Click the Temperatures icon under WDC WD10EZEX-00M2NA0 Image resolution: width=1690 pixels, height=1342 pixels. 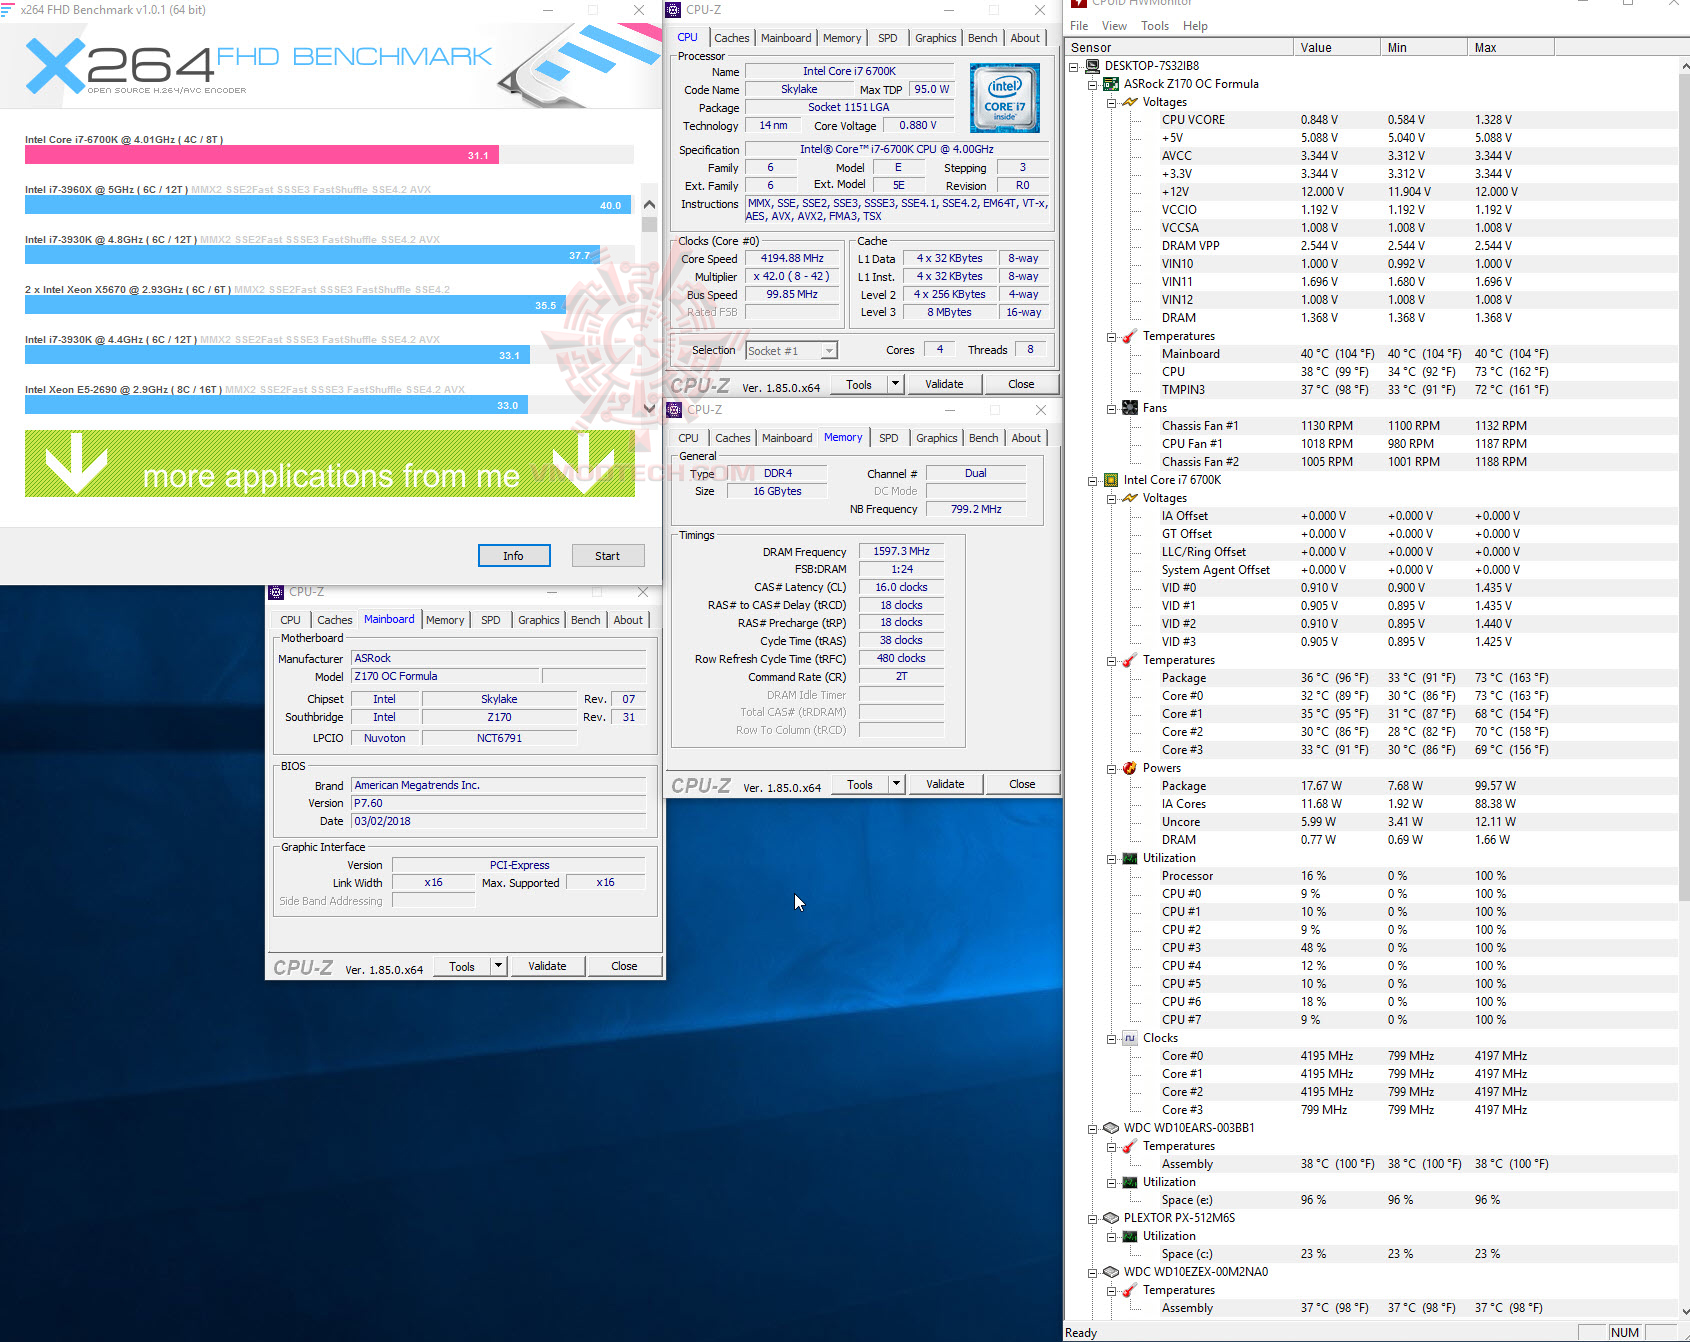pyautogui.click(x=1130, y=1290)
